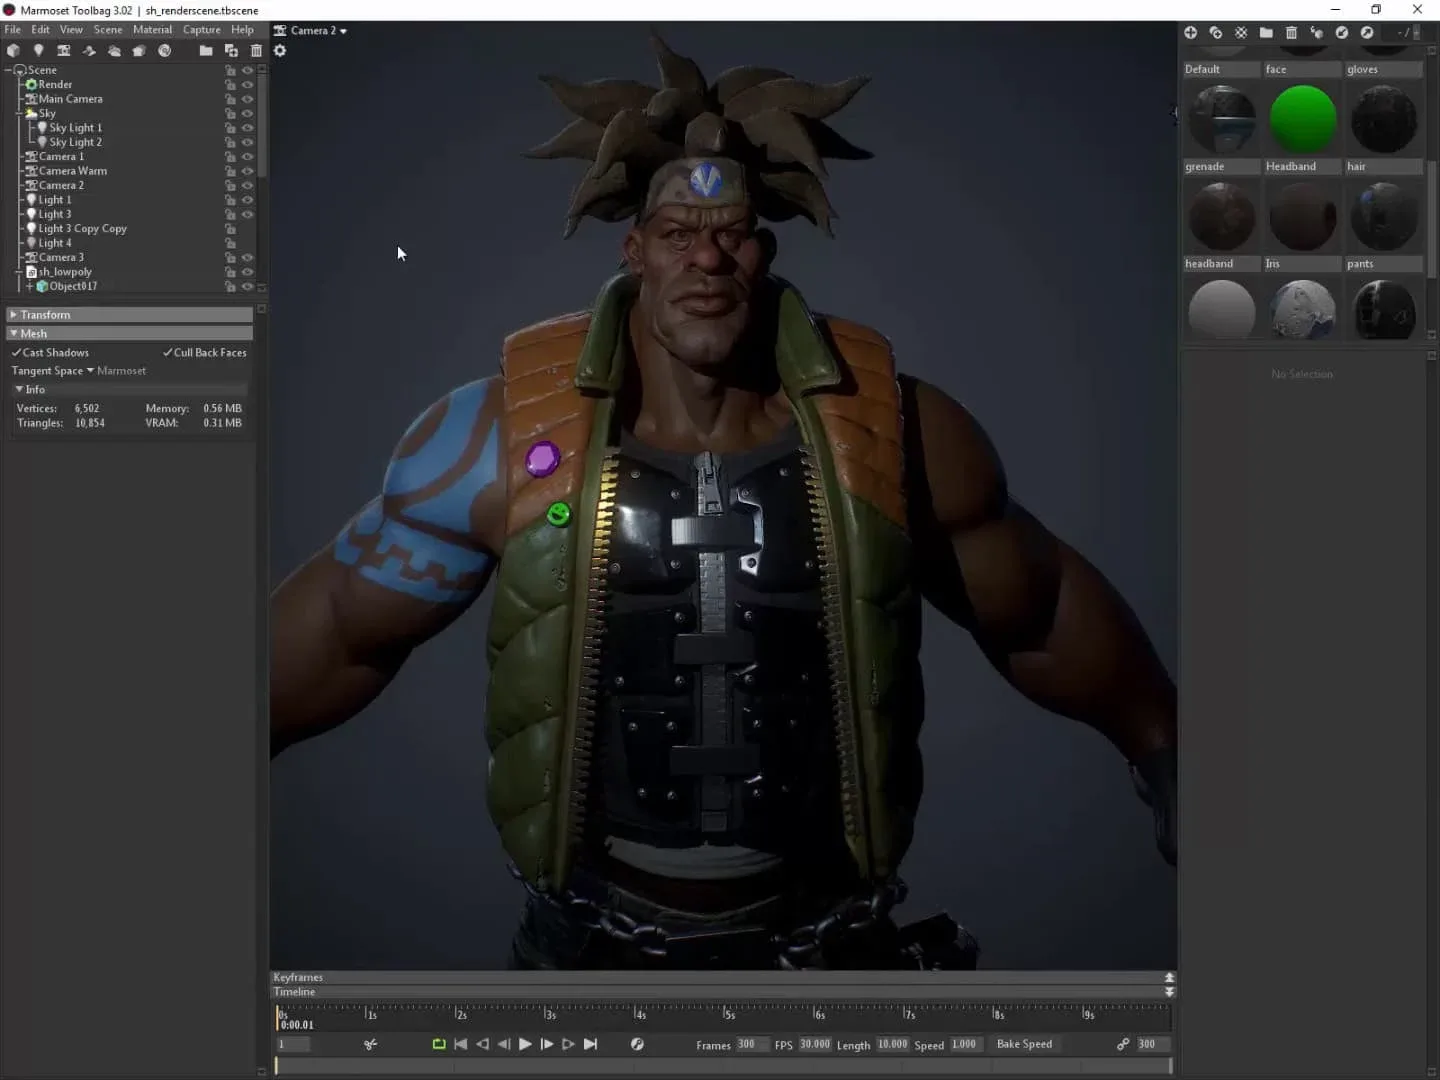1440x1080 pixels.
Task: Select Object017 in the scene tree
Action: [x=75, y=286]
